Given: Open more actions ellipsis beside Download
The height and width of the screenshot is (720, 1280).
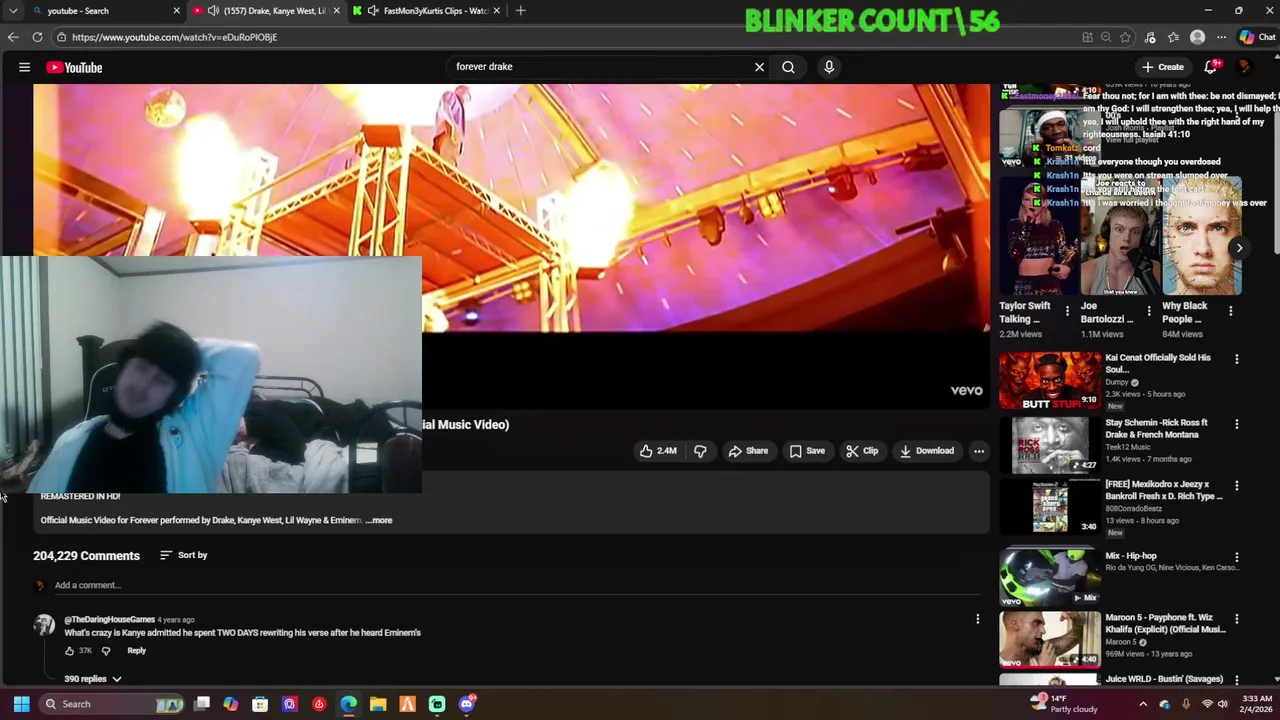Looking at the screenshot, I should tap(979, 451).
